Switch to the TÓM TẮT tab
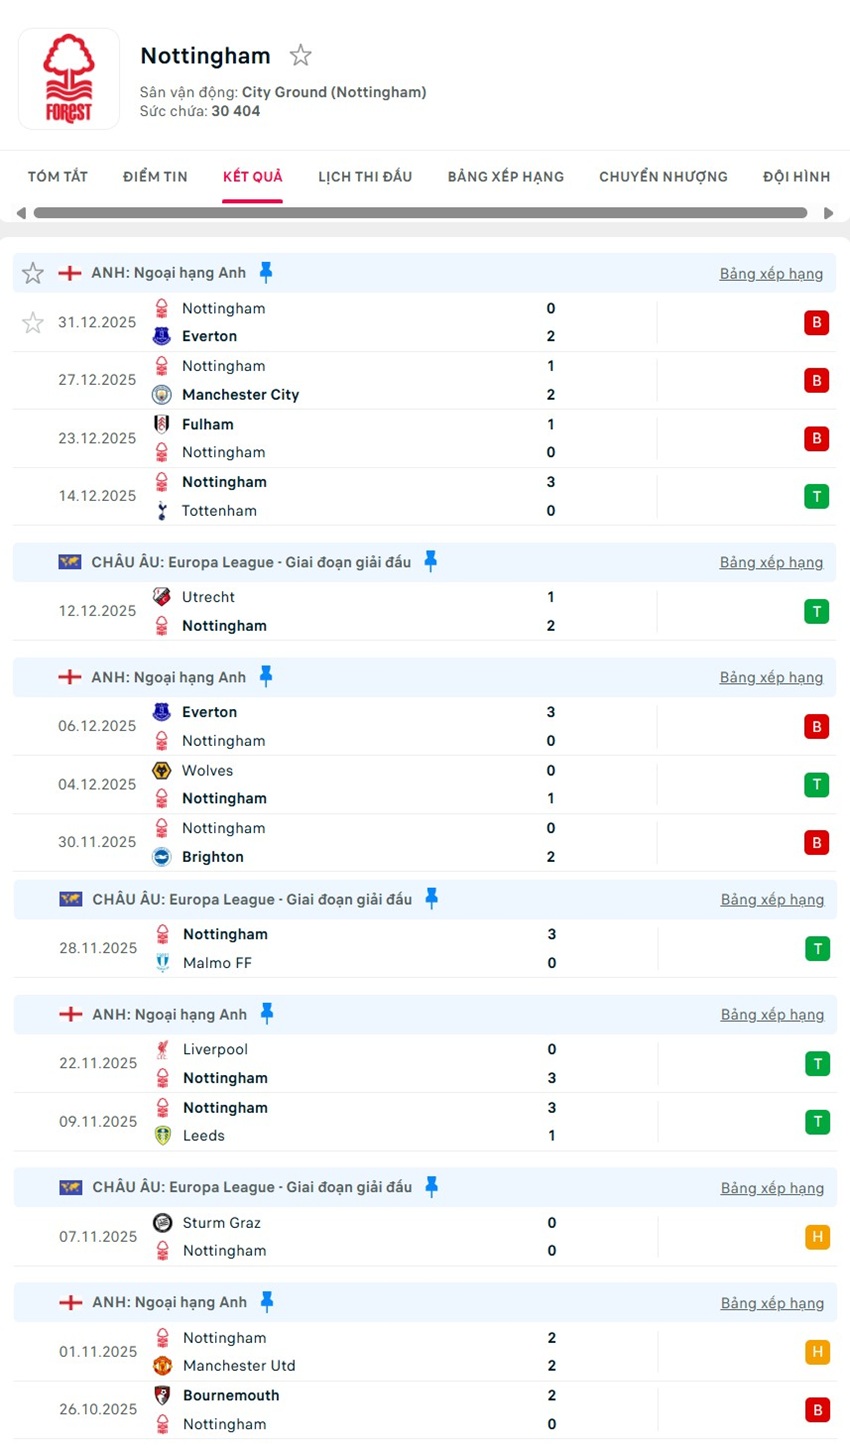850x1450 pixels. 58,177
